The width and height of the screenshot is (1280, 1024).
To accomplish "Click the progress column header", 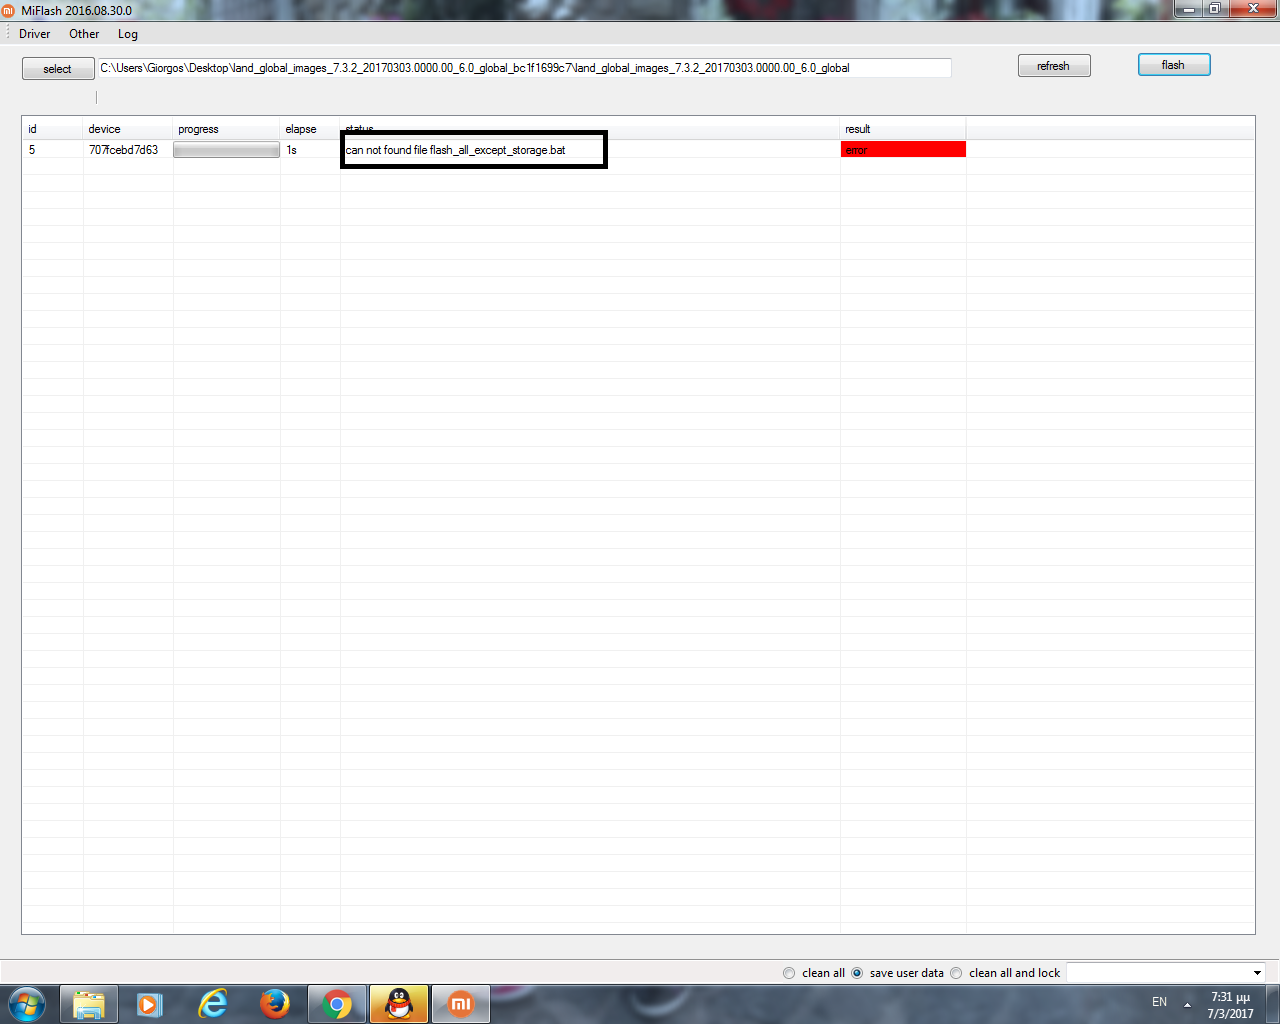I will pos(227,129).
